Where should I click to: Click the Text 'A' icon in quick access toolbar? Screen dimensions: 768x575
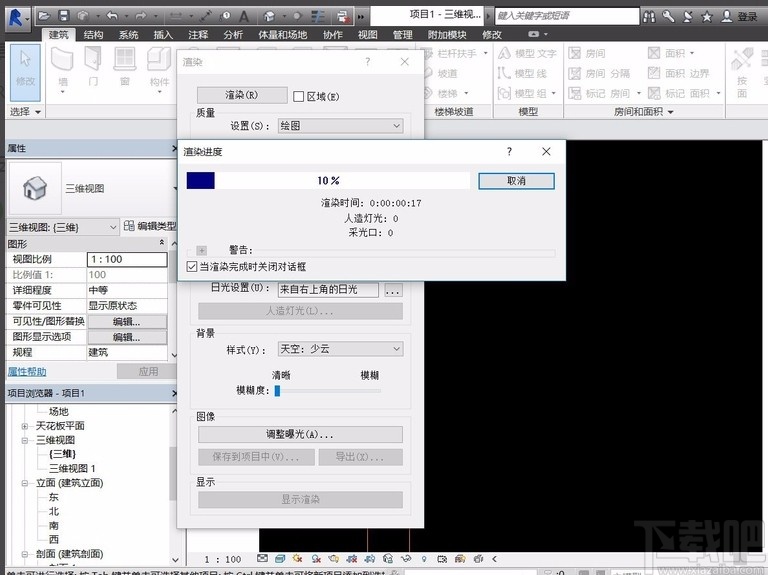coord(243,17)
